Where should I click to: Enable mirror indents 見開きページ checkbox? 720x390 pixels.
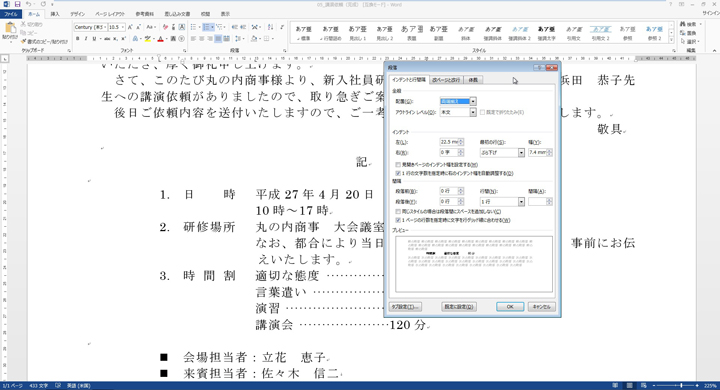398,164
